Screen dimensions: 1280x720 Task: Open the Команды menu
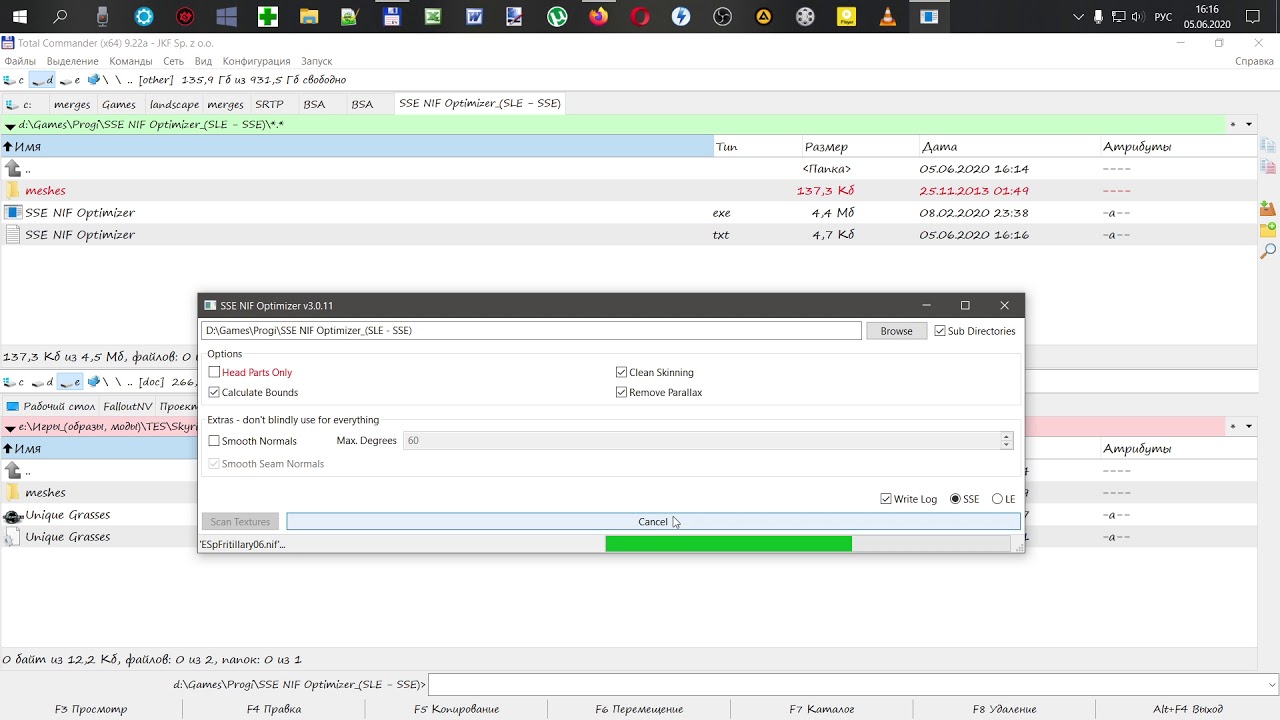coord(131,61)
